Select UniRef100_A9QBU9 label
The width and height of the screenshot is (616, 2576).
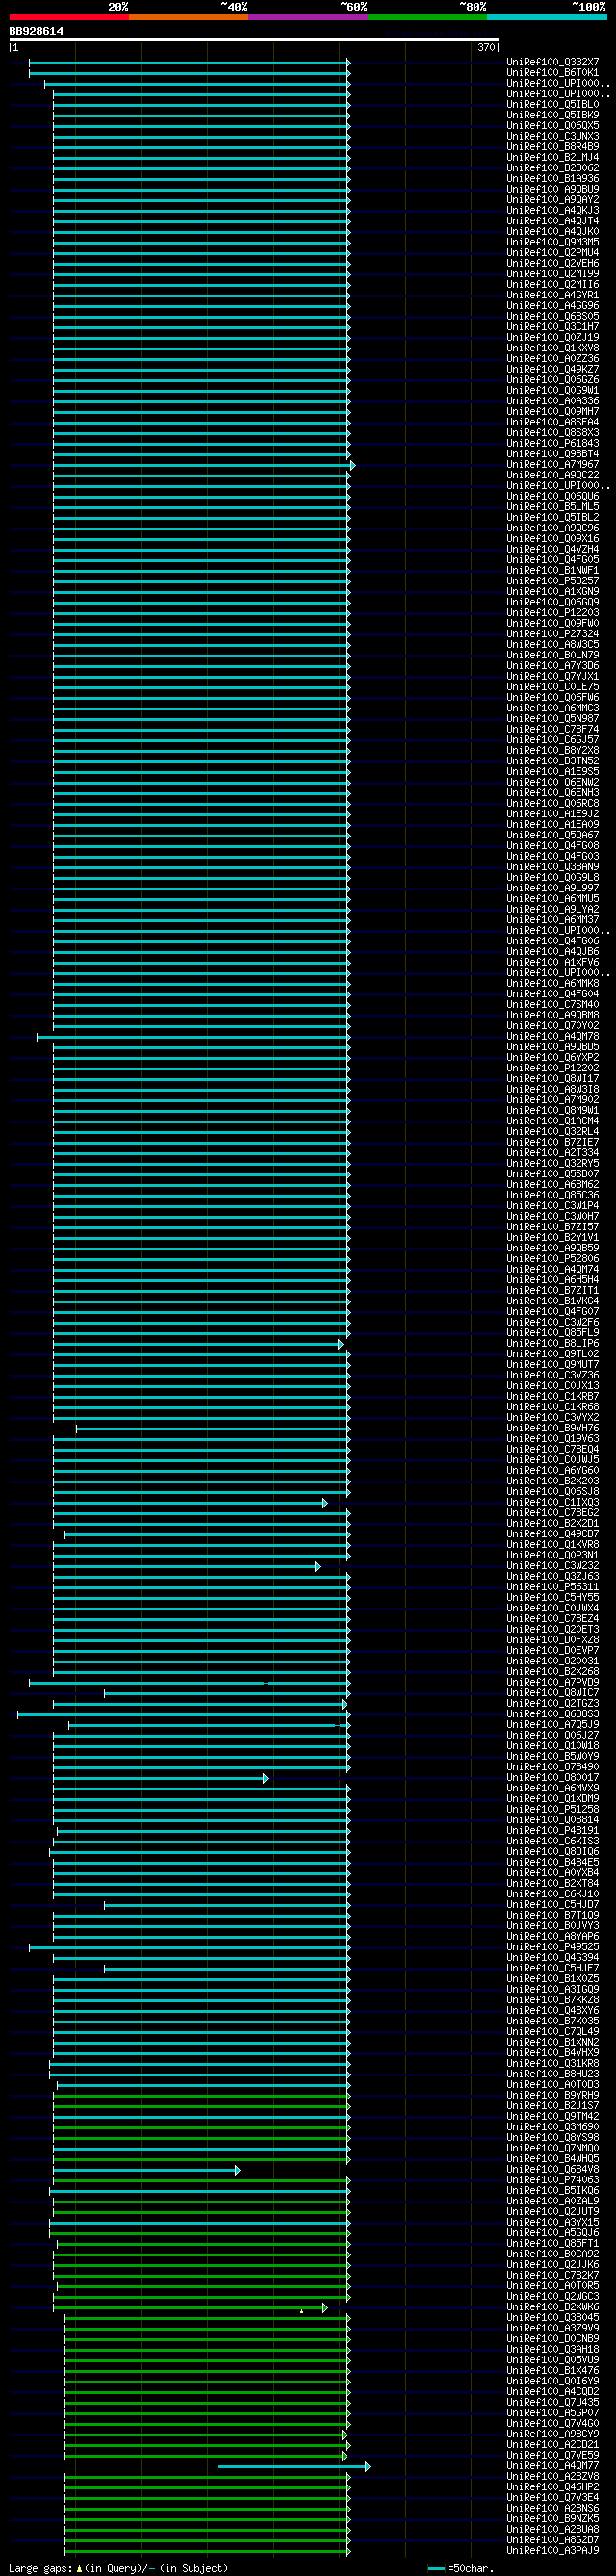553,189
